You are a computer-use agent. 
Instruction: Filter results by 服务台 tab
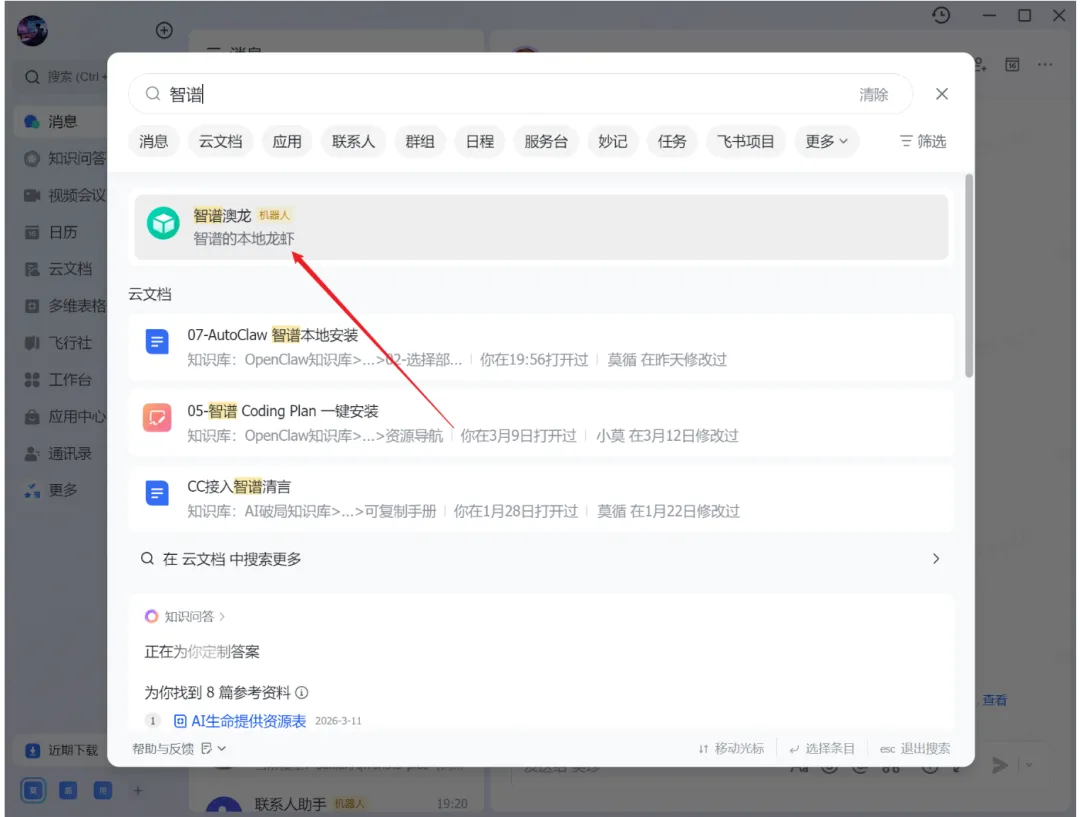point(546,141)
